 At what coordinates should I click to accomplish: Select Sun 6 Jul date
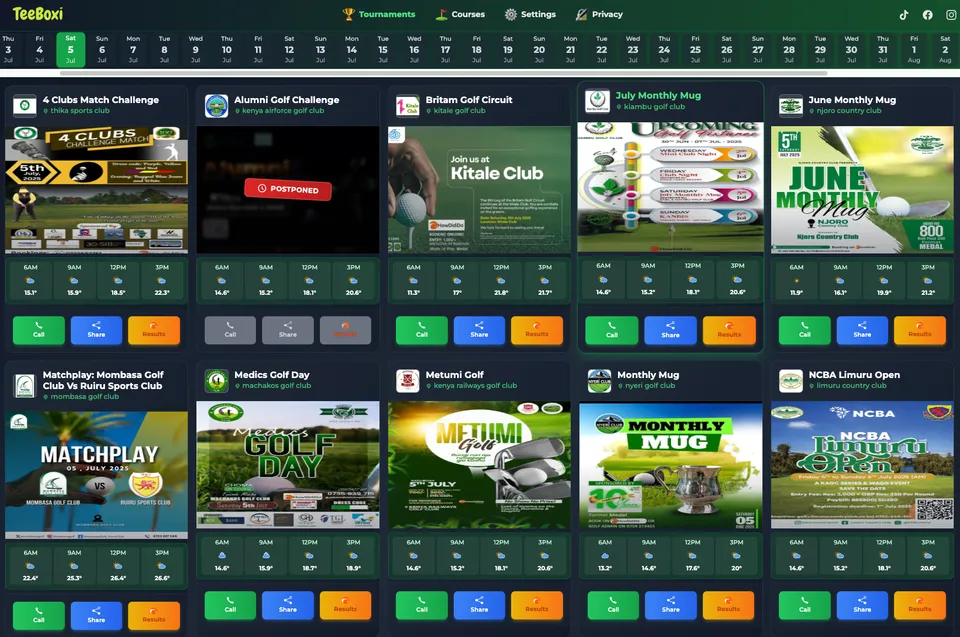102,49
